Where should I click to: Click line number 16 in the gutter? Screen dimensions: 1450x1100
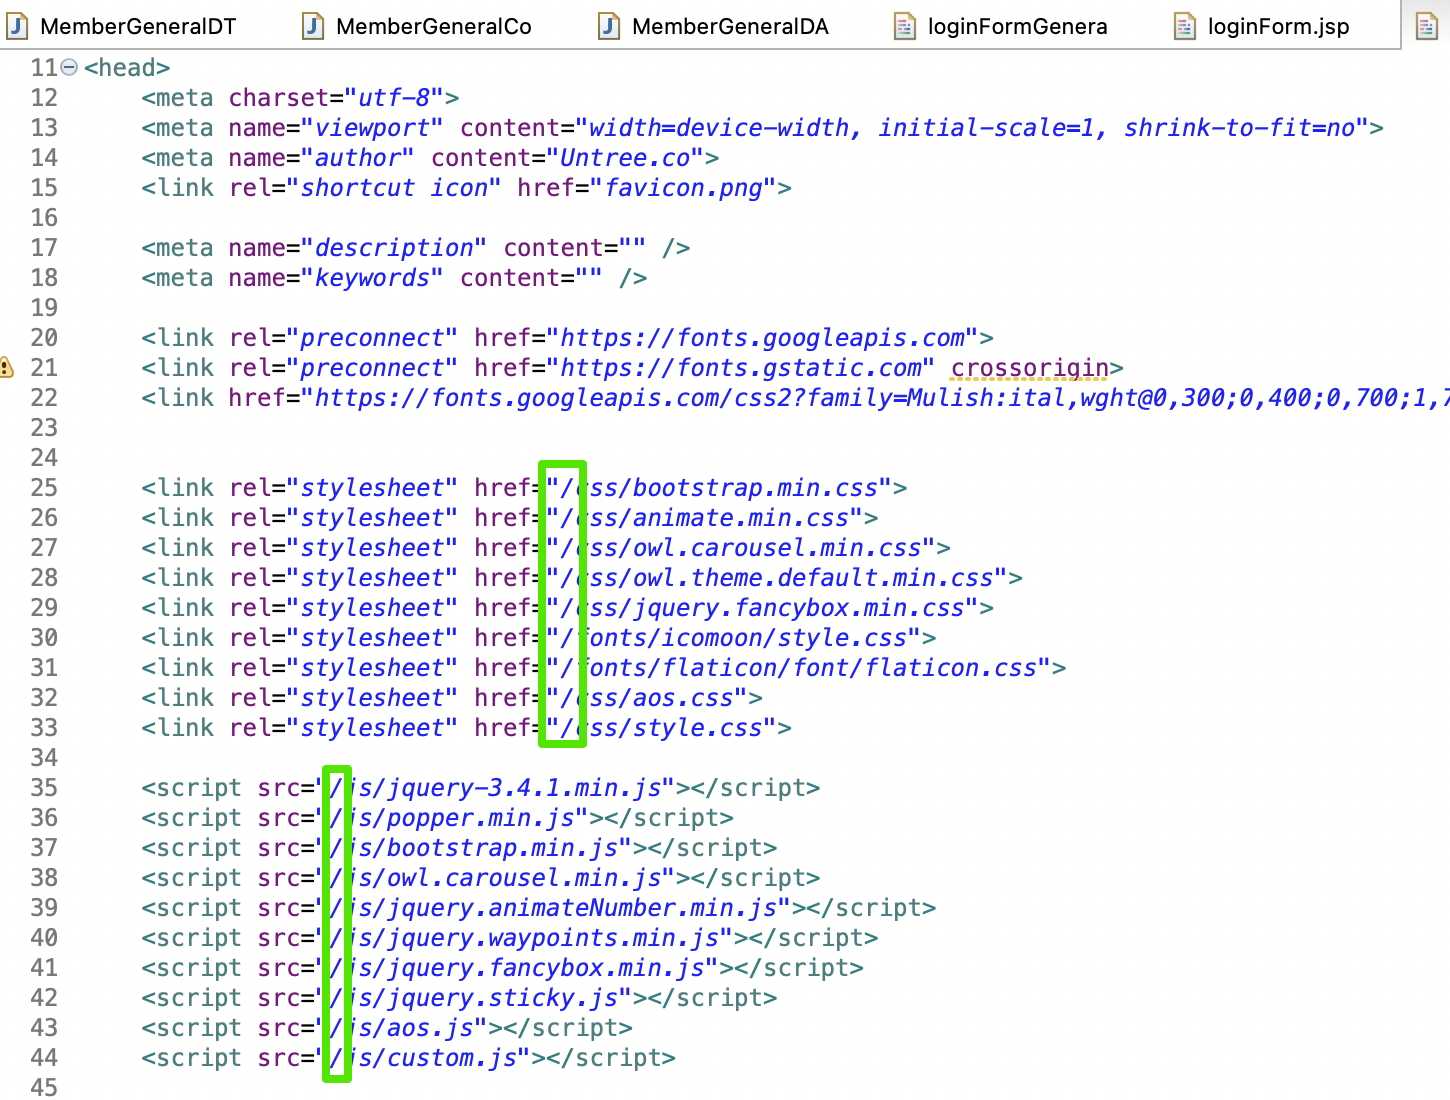44,218
